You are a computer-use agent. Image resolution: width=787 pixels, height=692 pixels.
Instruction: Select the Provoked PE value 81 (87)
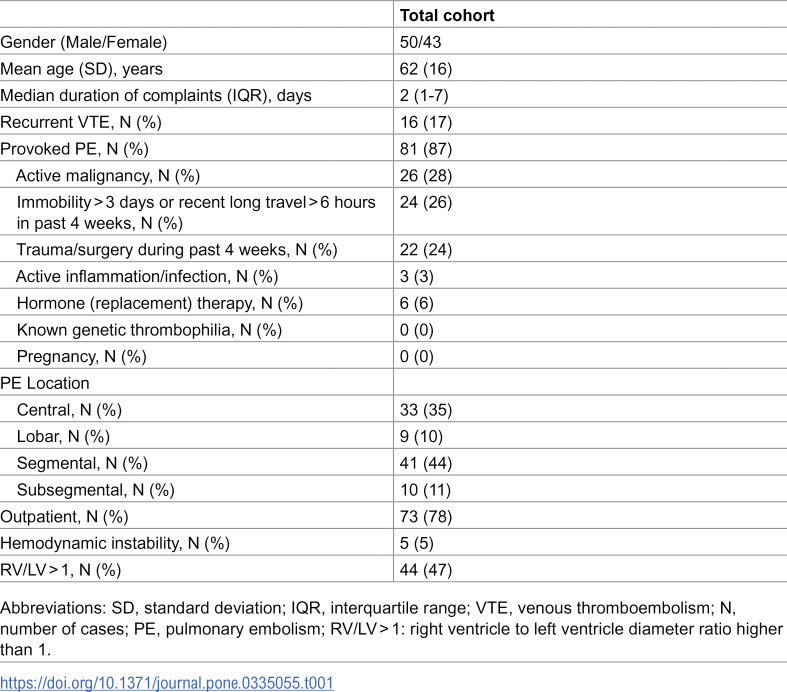point(426,149)
